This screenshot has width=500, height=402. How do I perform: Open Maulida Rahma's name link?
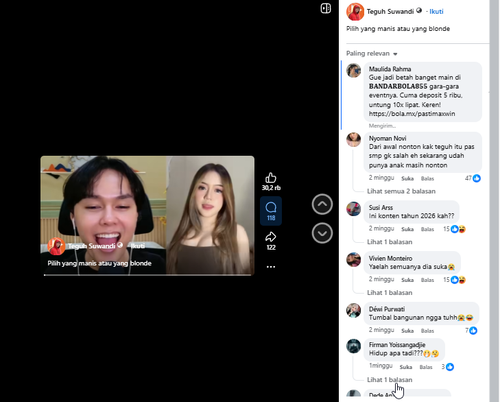(x=390, y=69)
